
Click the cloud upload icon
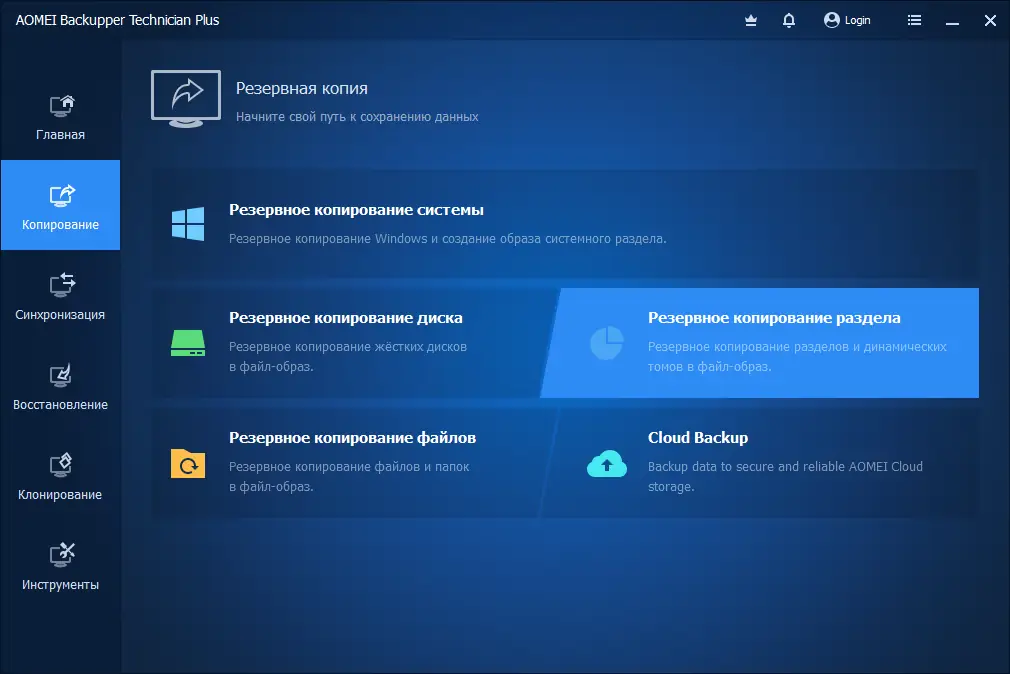tap(607, 464)
